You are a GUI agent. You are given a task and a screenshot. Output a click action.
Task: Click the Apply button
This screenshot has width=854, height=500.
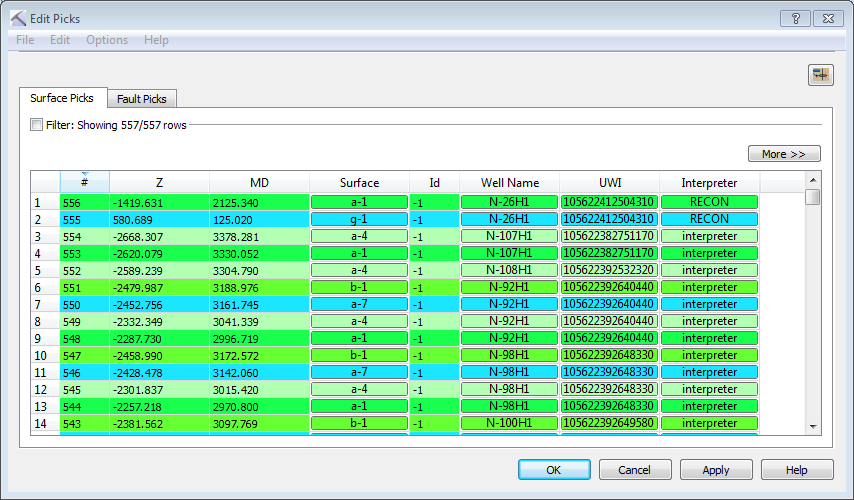coord(716,470)
